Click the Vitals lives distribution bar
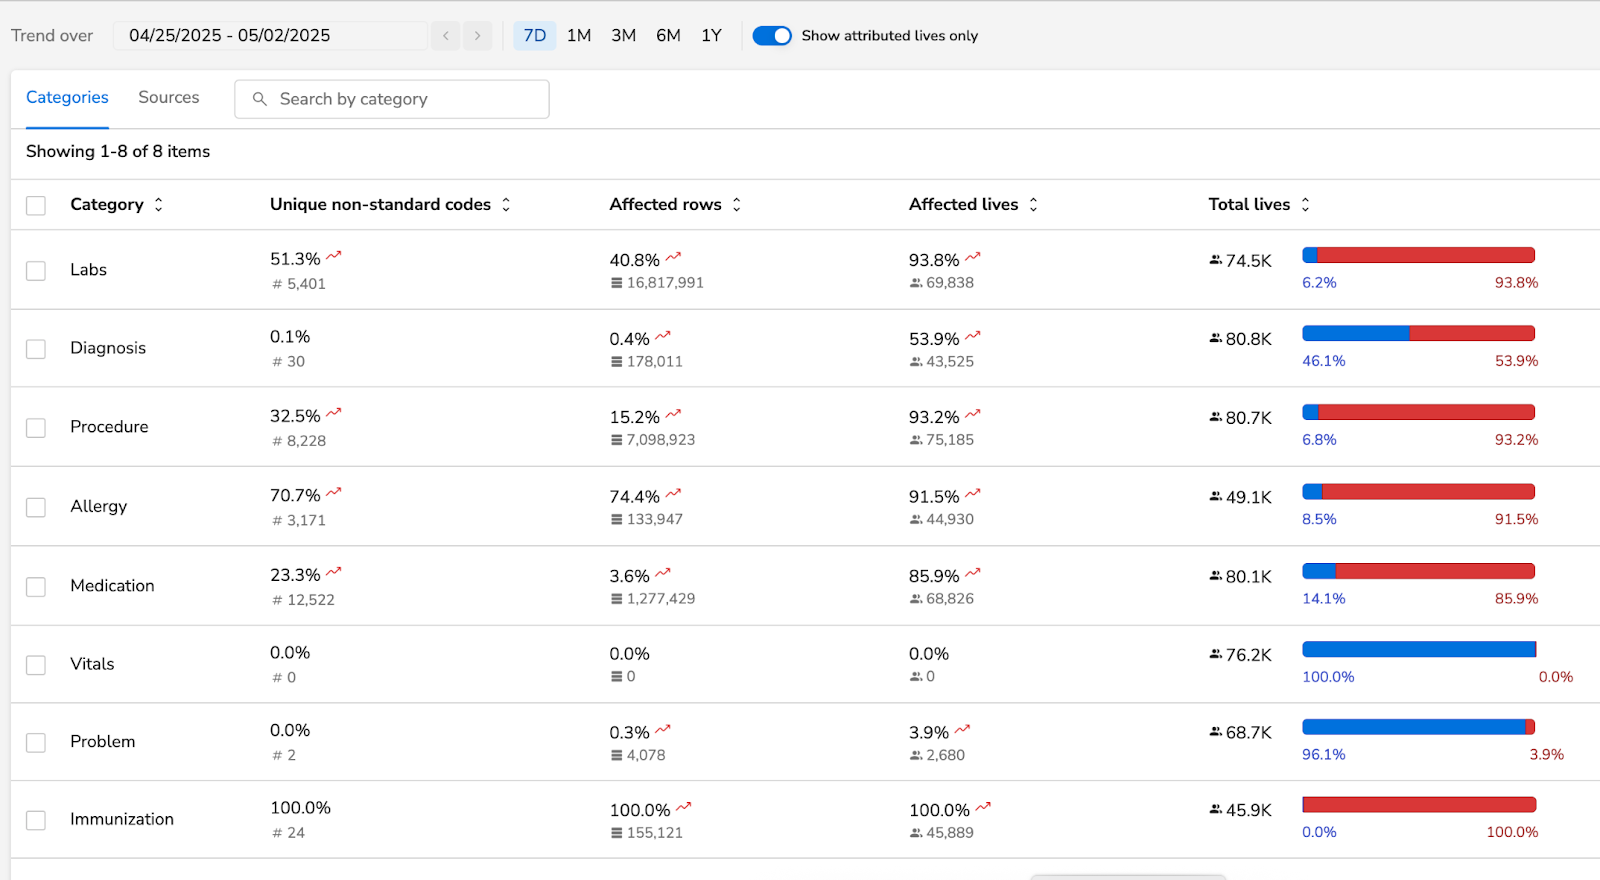Viewport: 1600px width, 880px height. [x=1418, y=649]
